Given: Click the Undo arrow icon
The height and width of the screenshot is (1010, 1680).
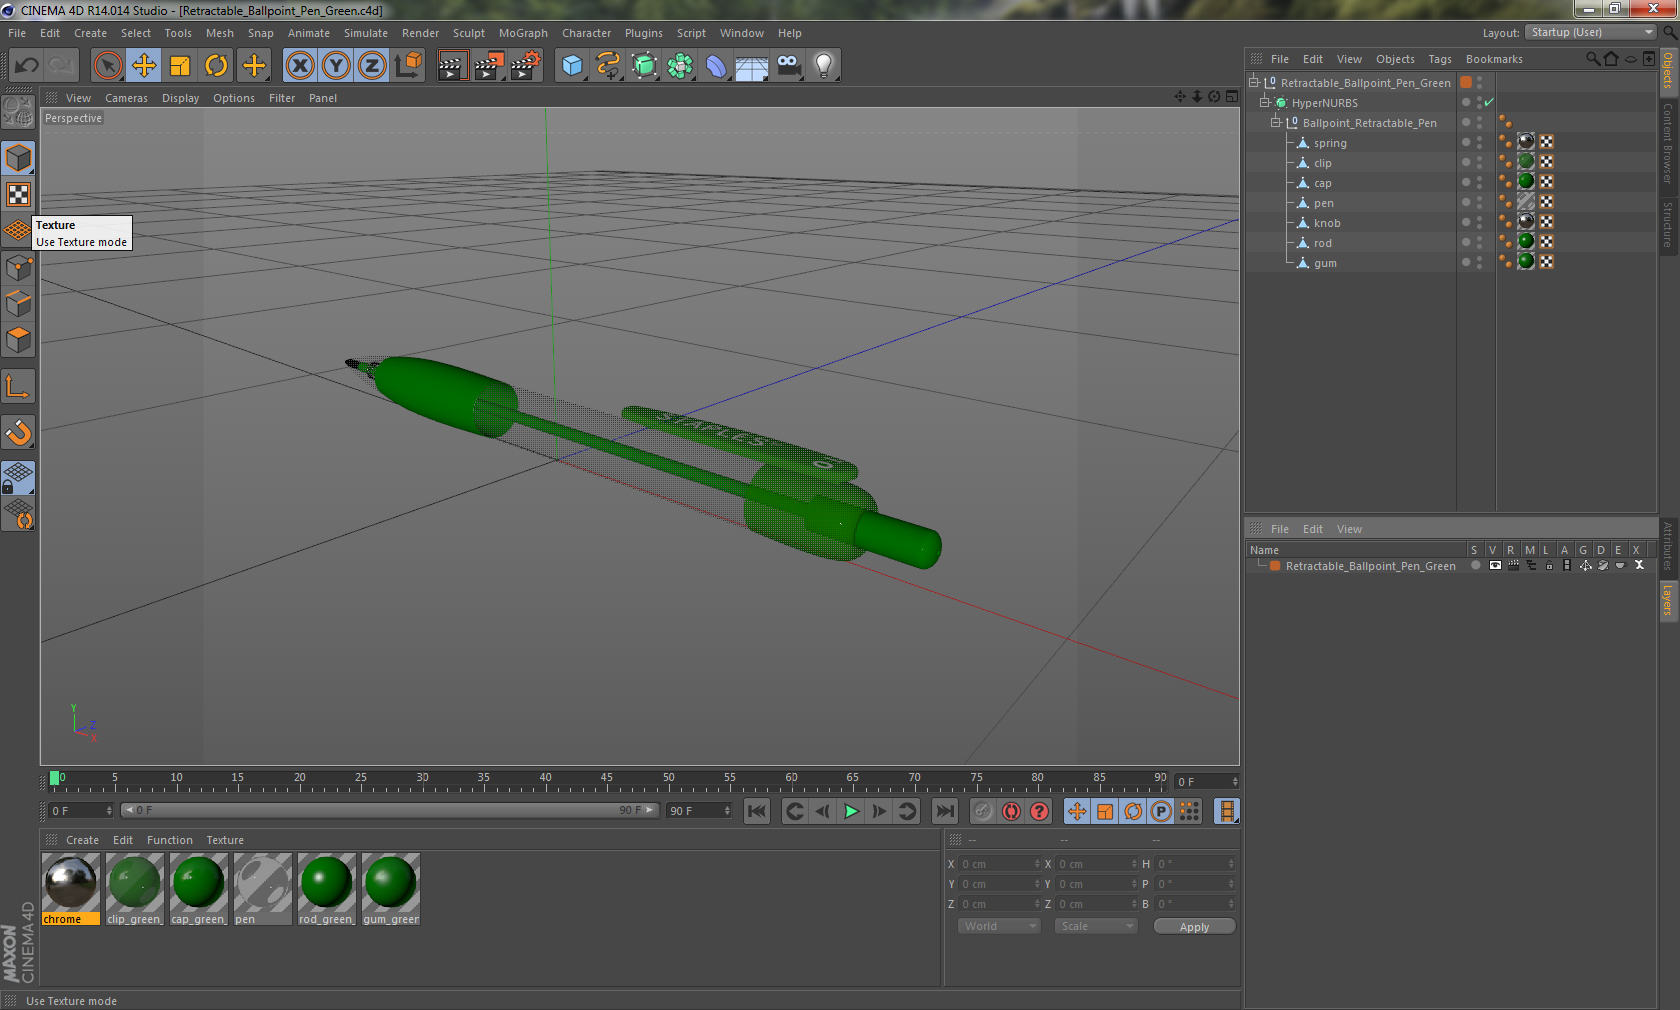Looking at the screenshot, I should pos(26,66).
